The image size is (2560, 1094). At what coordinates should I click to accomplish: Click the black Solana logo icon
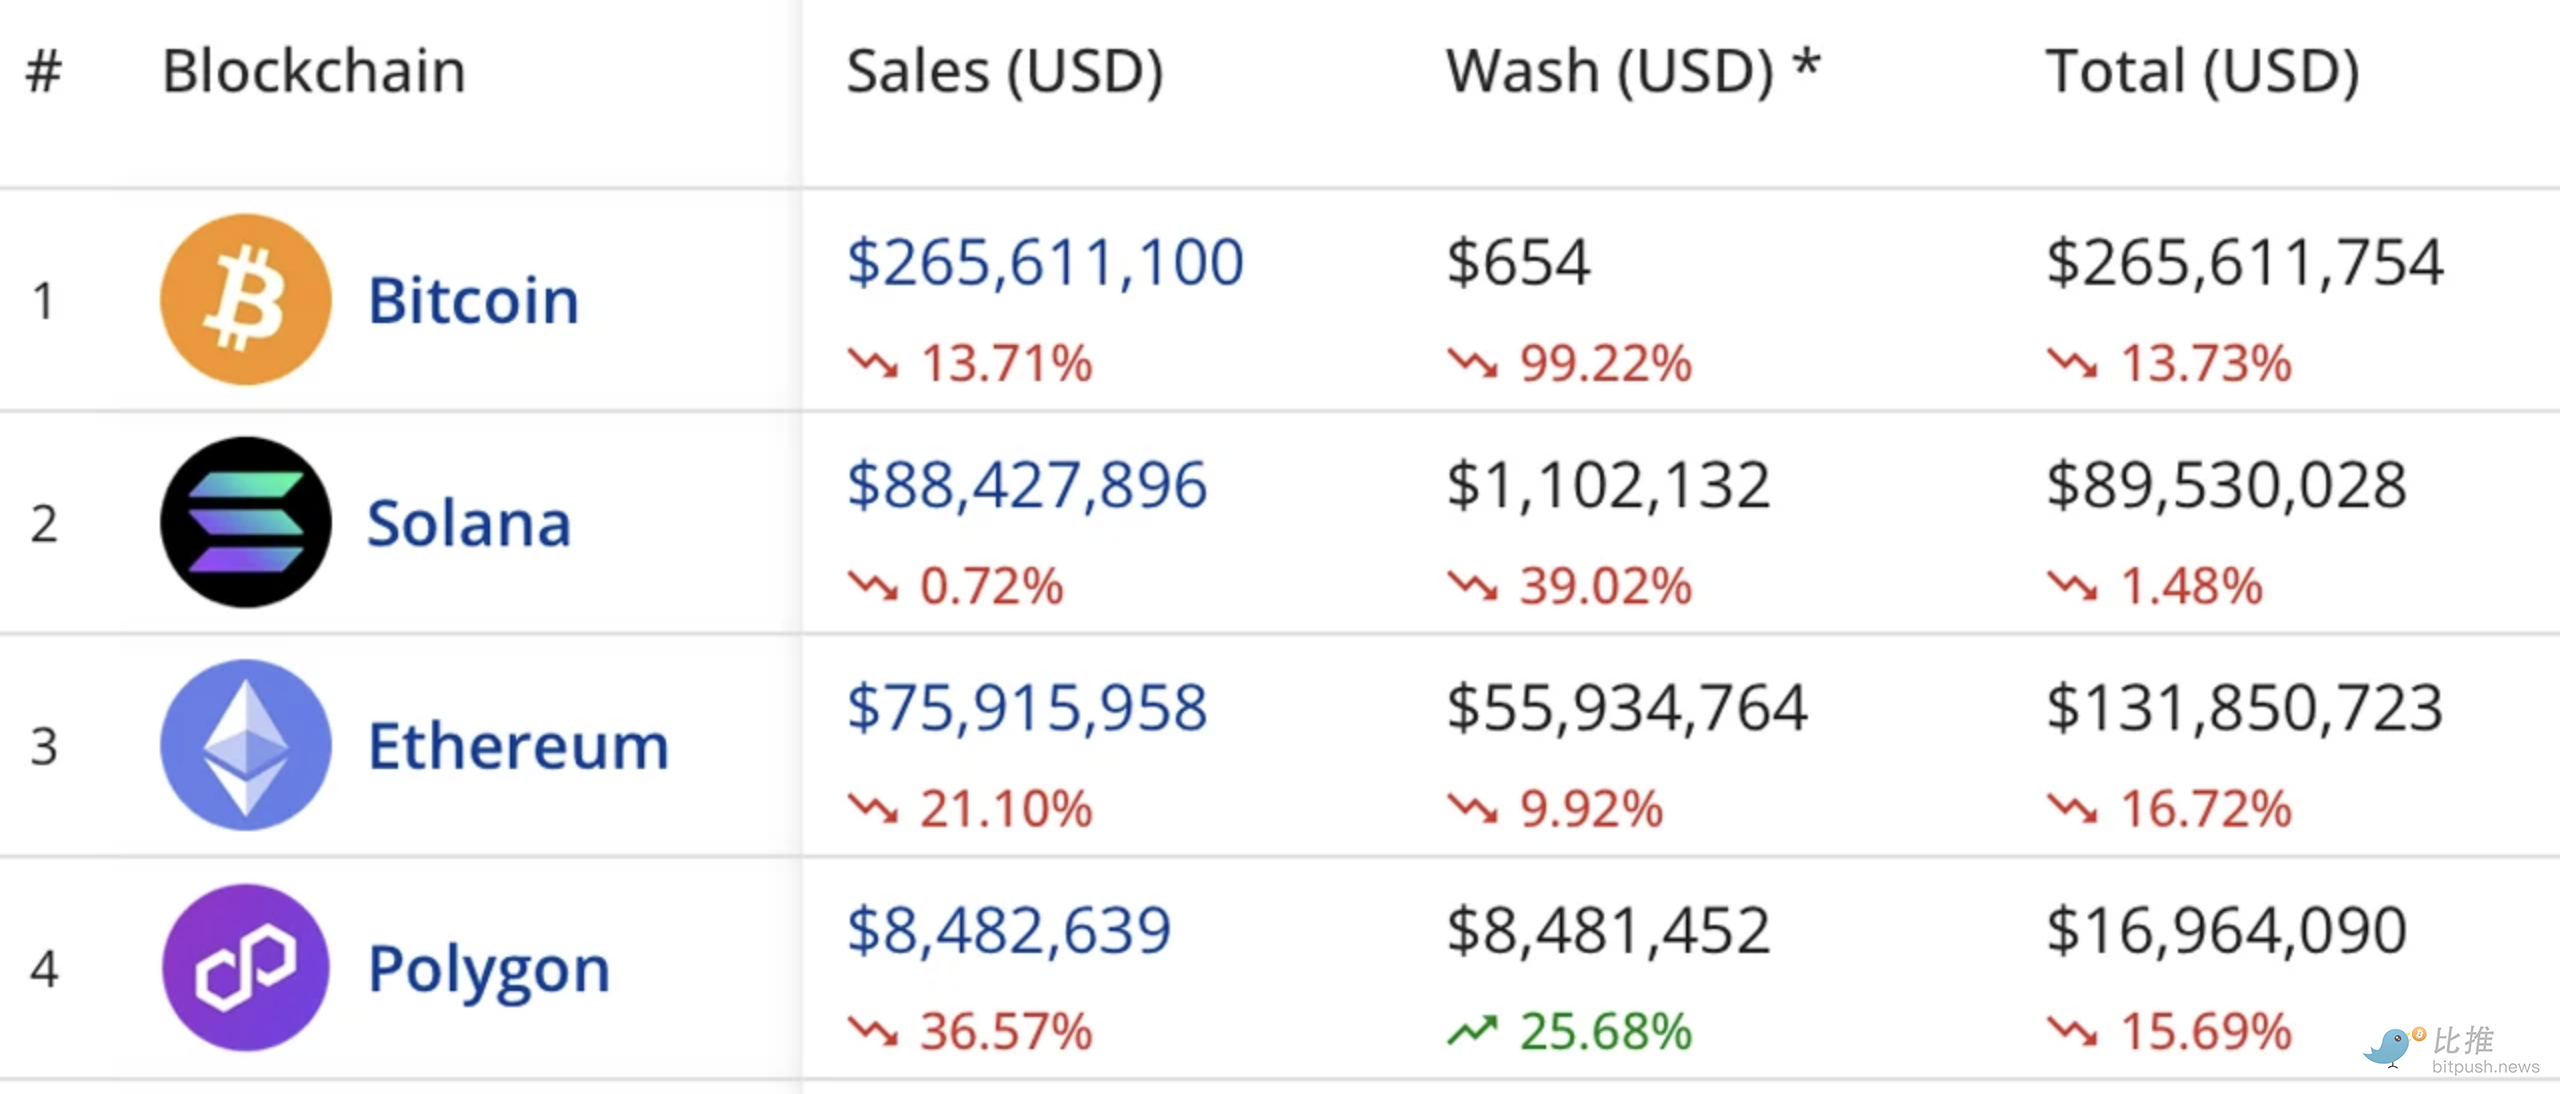point(246,522)
